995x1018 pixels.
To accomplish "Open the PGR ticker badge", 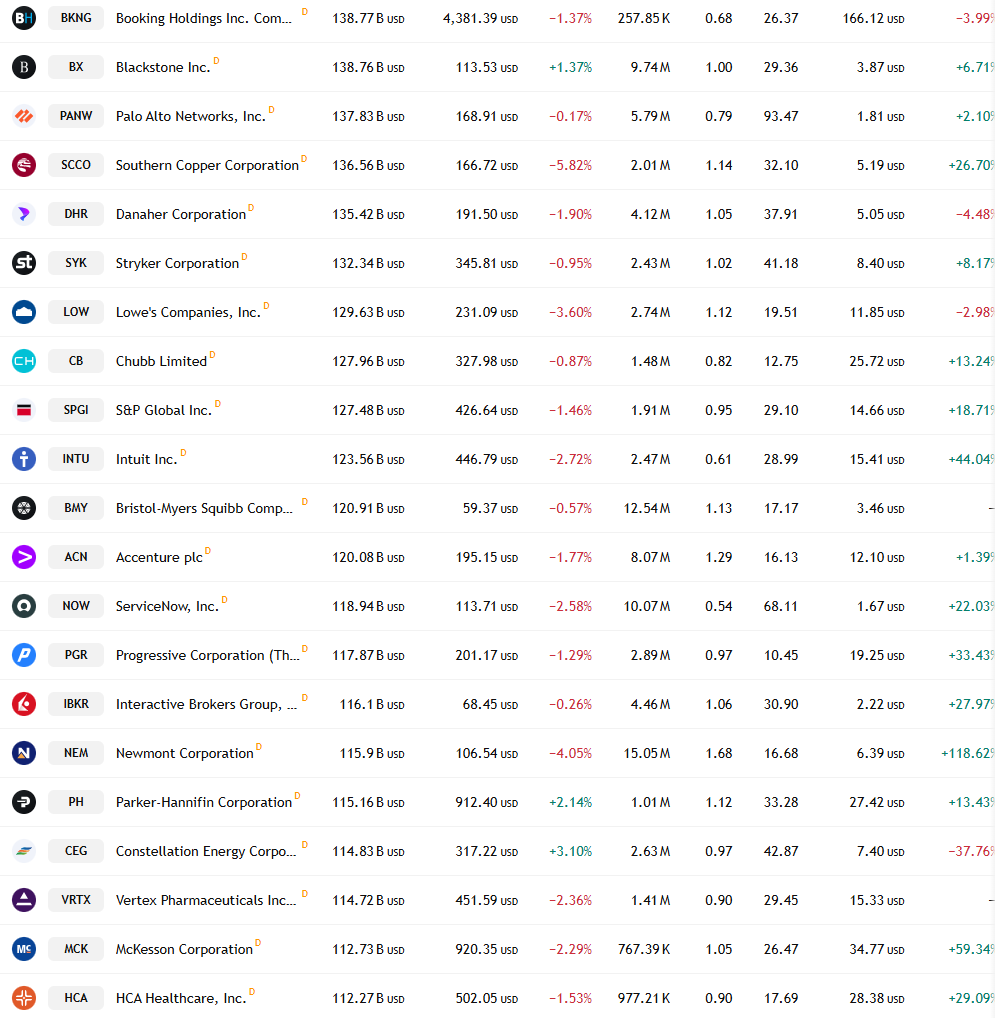I will 76,655.
